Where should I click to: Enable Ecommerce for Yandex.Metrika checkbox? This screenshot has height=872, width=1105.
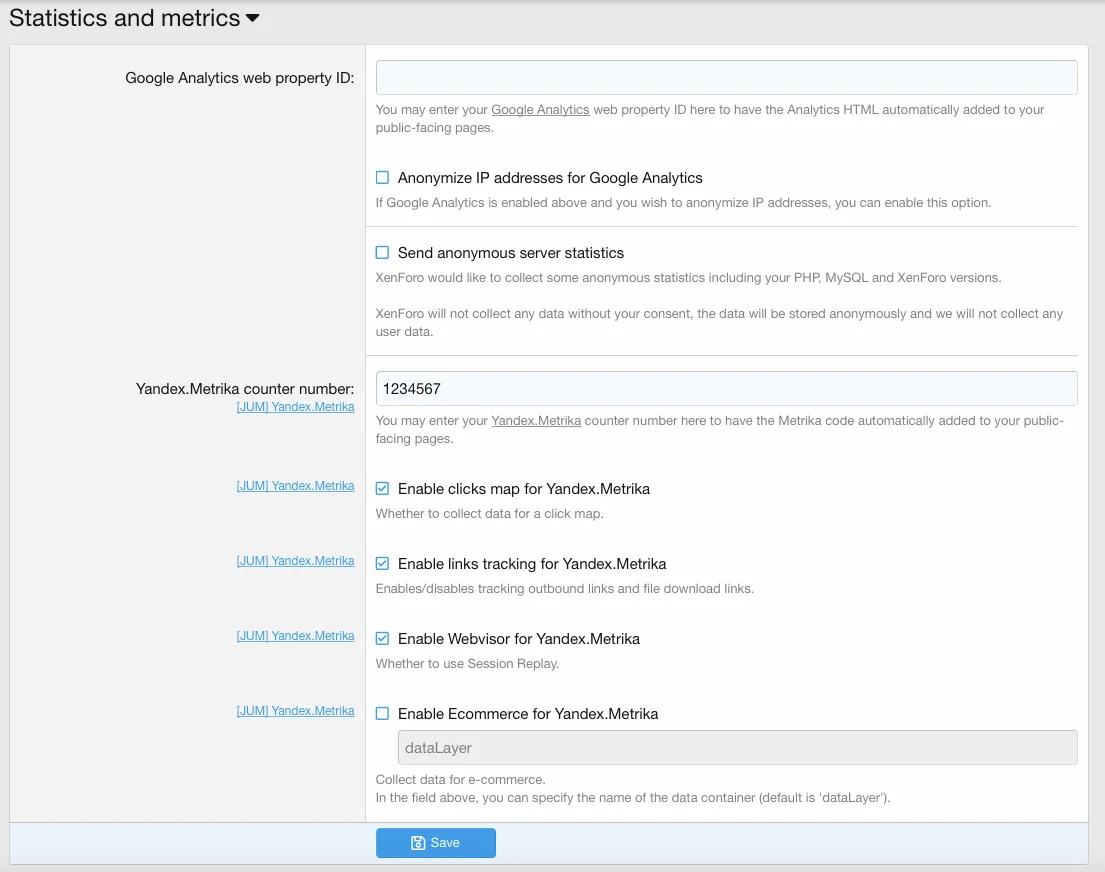(382, 714)
